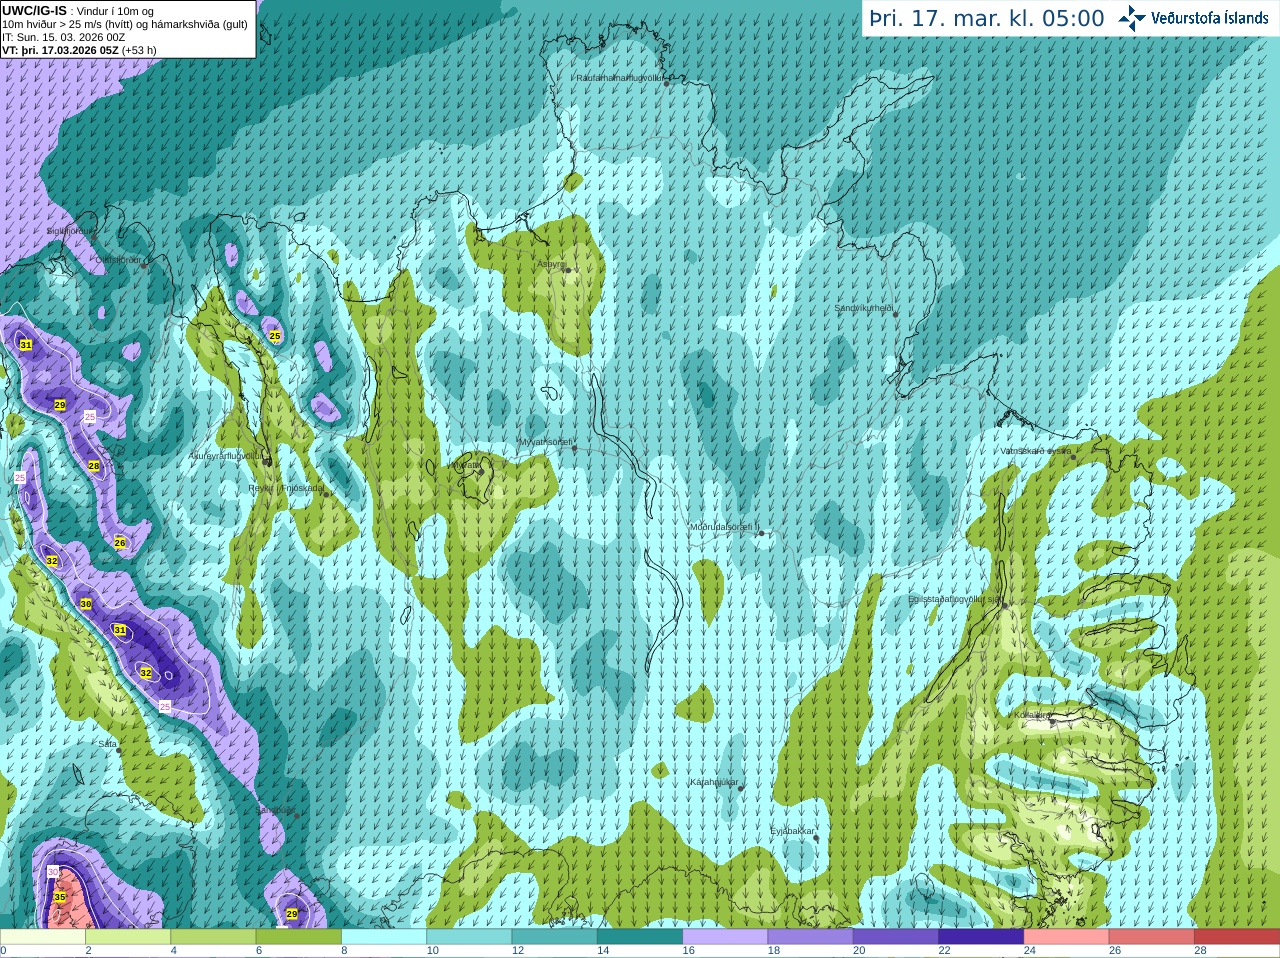
Task: Click the yellow max gust label 25
Action: [275, 336]
